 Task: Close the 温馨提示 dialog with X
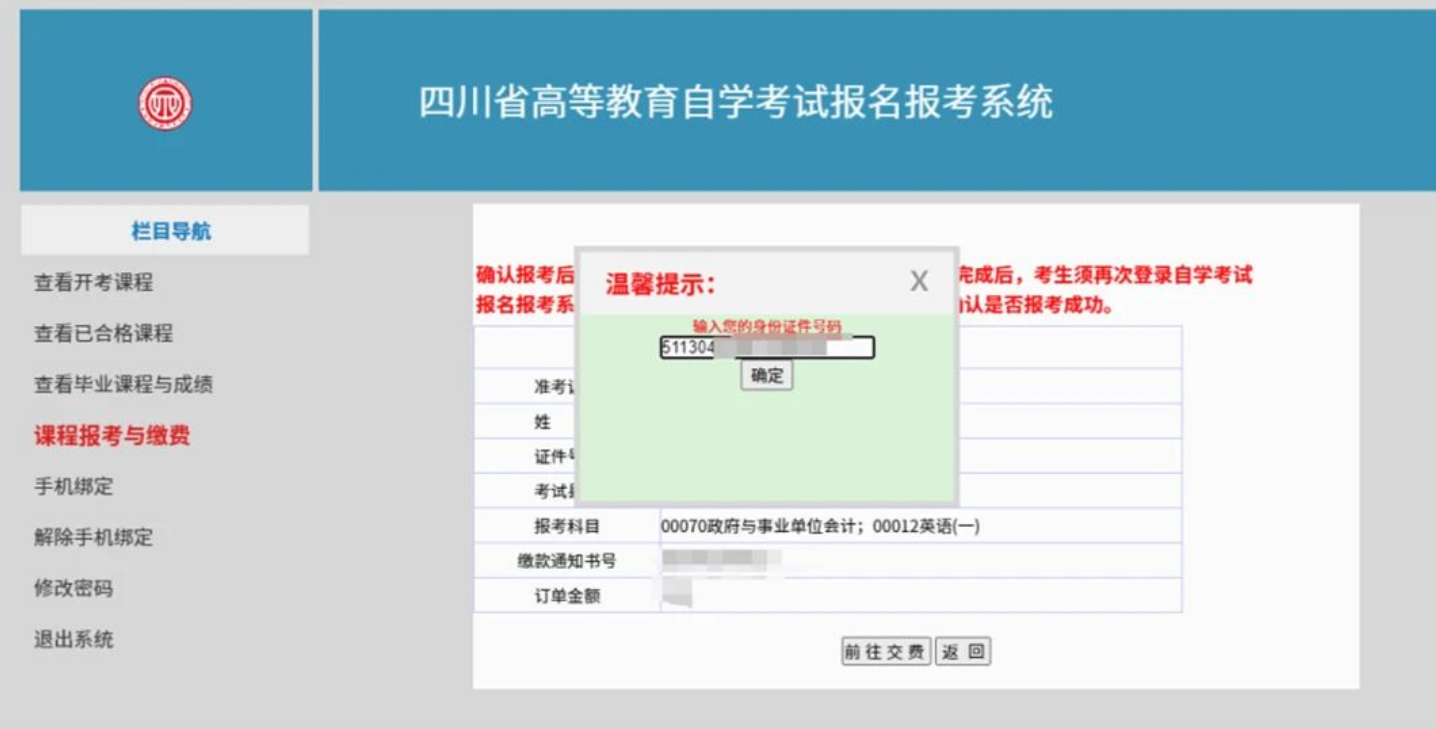[x=917, y=283]
